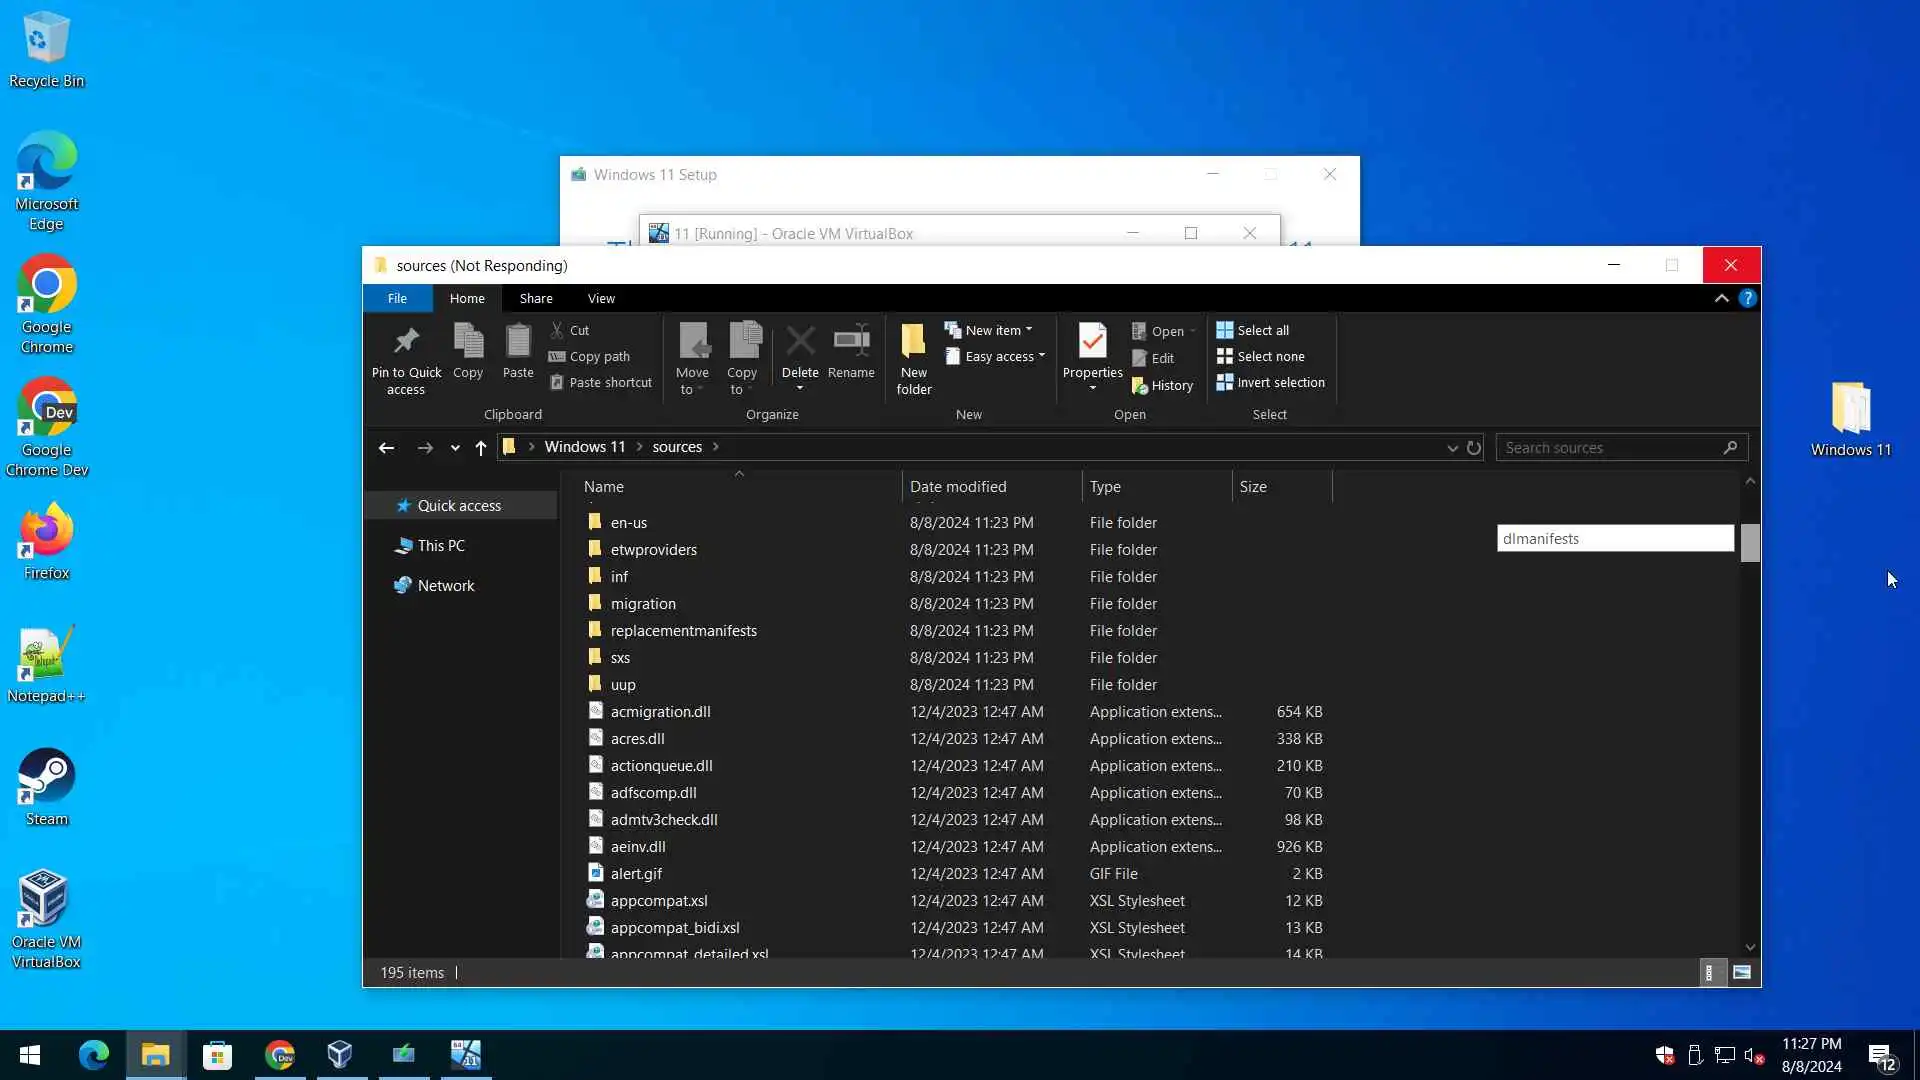This screenshot has width=1920, height=1080.
Task: Click the Paste clipboard icon
Action: pos(518,342)
